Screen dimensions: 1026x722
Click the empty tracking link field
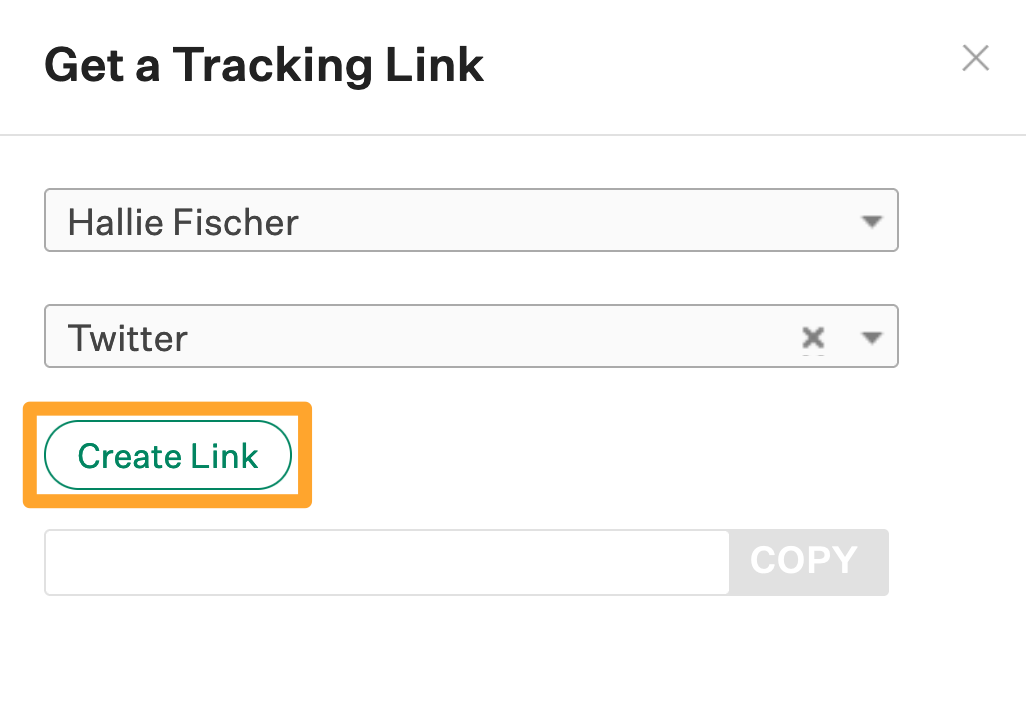coord(387,562)
